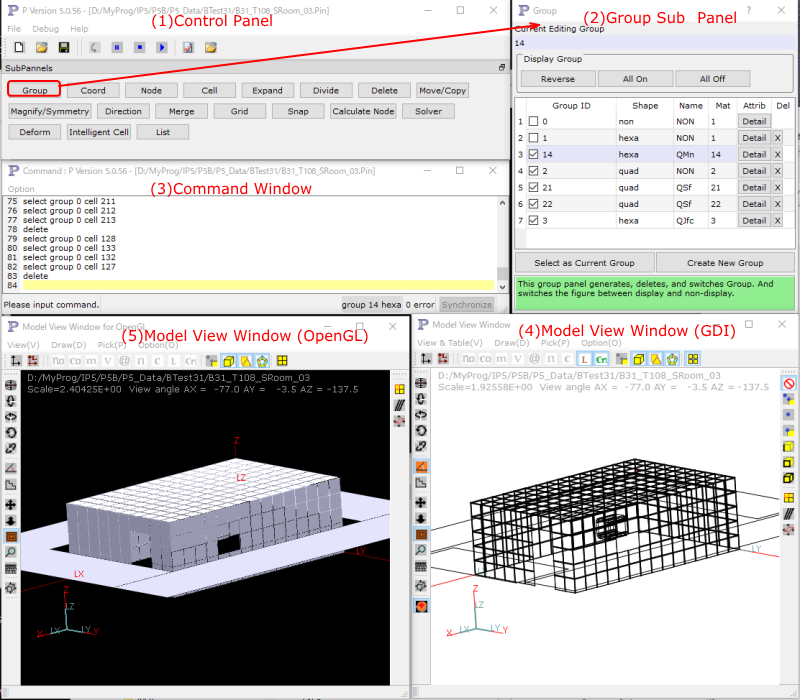Click the save icon in Control Panel toolbar
The width and height of the screenshot is (800, 700).
64,47
